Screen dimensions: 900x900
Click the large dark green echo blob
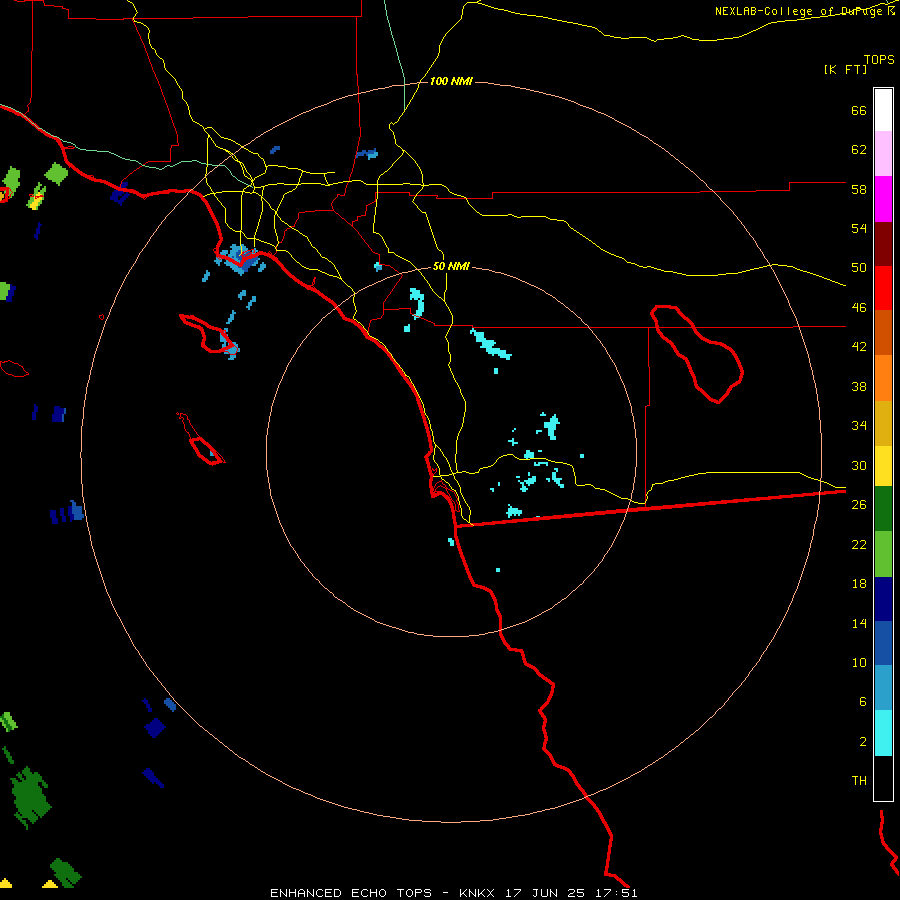[x=30, y=798]
